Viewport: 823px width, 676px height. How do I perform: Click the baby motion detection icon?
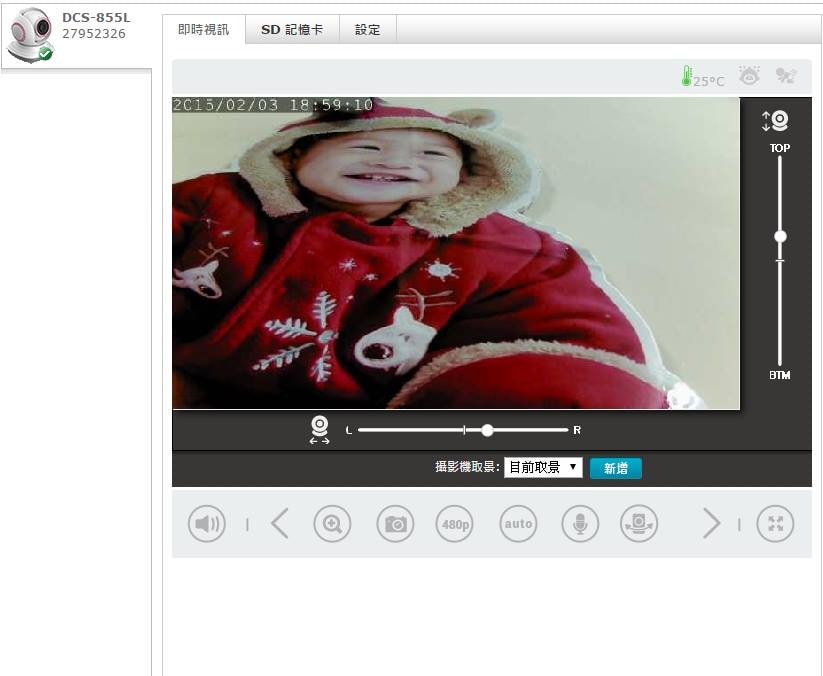pyautogui.click(x=786, y=75)
